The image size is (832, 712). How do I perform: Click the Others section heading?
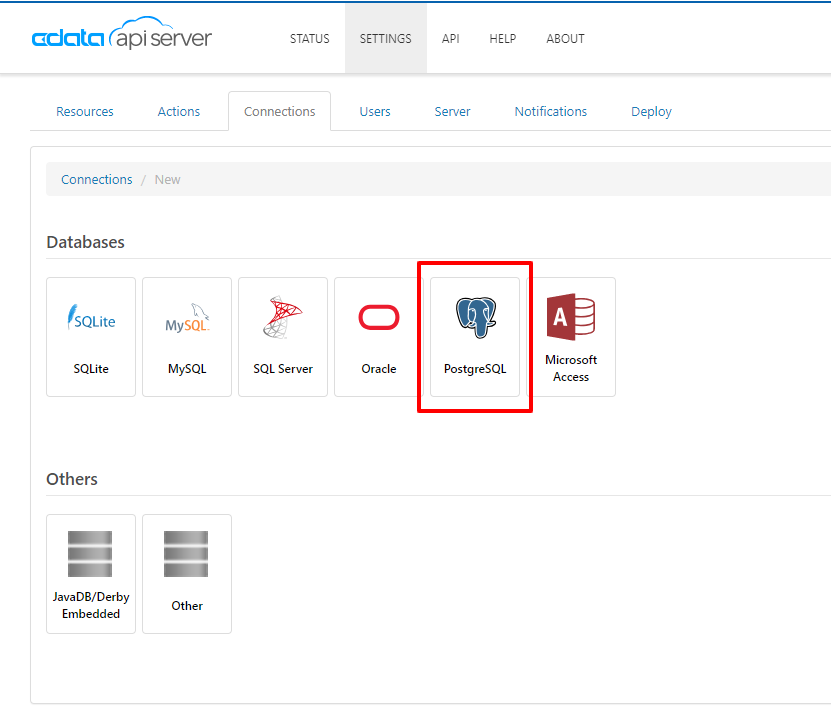click(x=72, y=479)
